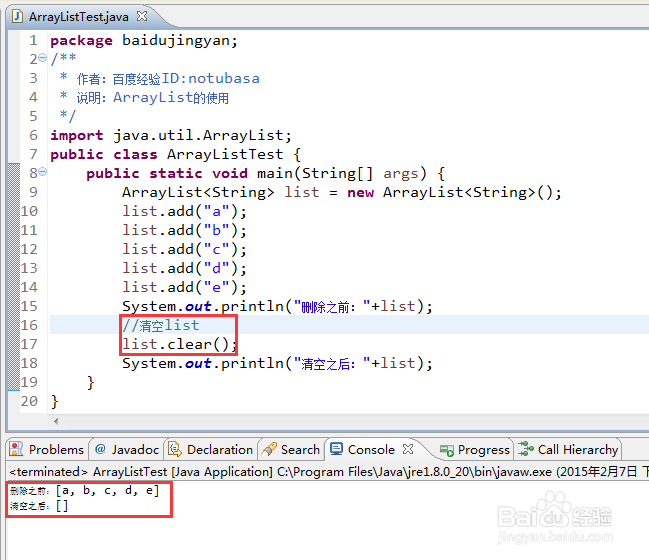Click the //清空list comment line
The height and width of the screenshot is (560, 649).
coord(161,325)
